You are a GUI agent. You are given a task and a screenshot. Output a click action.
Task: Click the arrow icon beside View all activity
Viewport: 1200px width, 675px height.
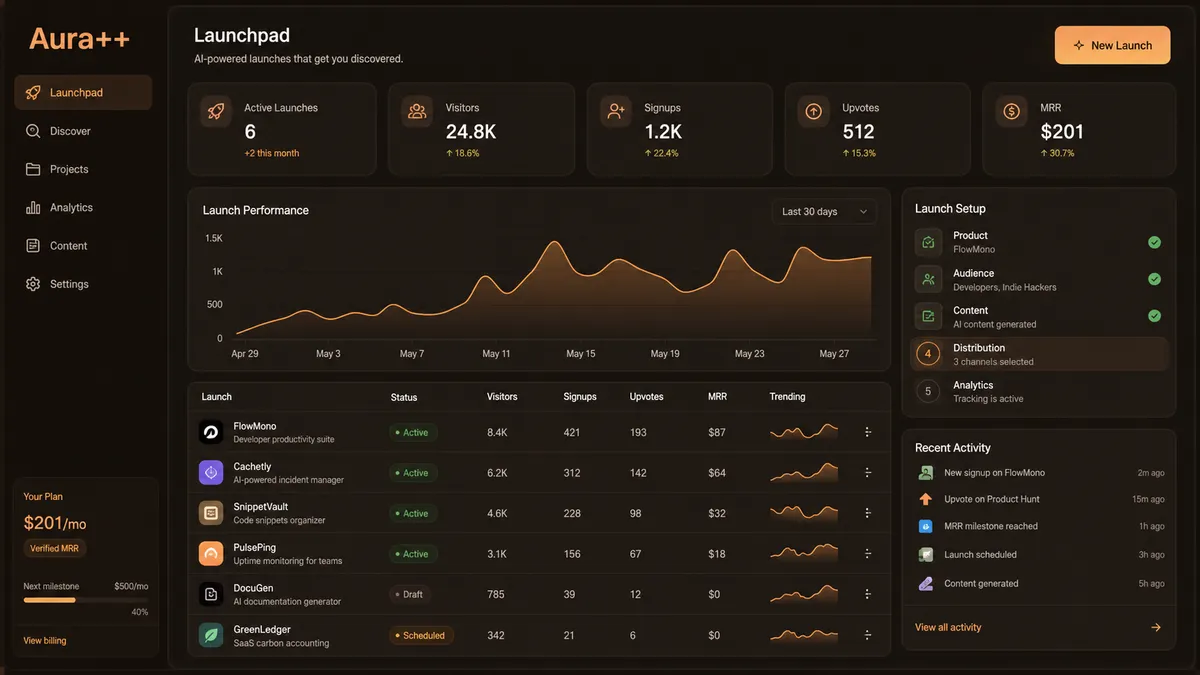1156,628
